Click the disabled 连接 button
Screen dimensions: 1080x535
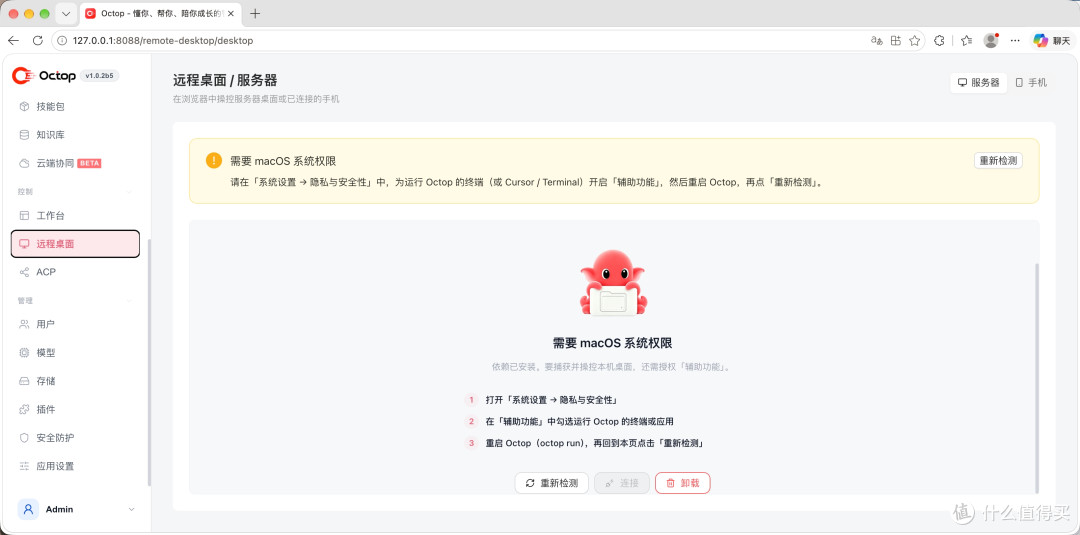(x=622, y=483)
